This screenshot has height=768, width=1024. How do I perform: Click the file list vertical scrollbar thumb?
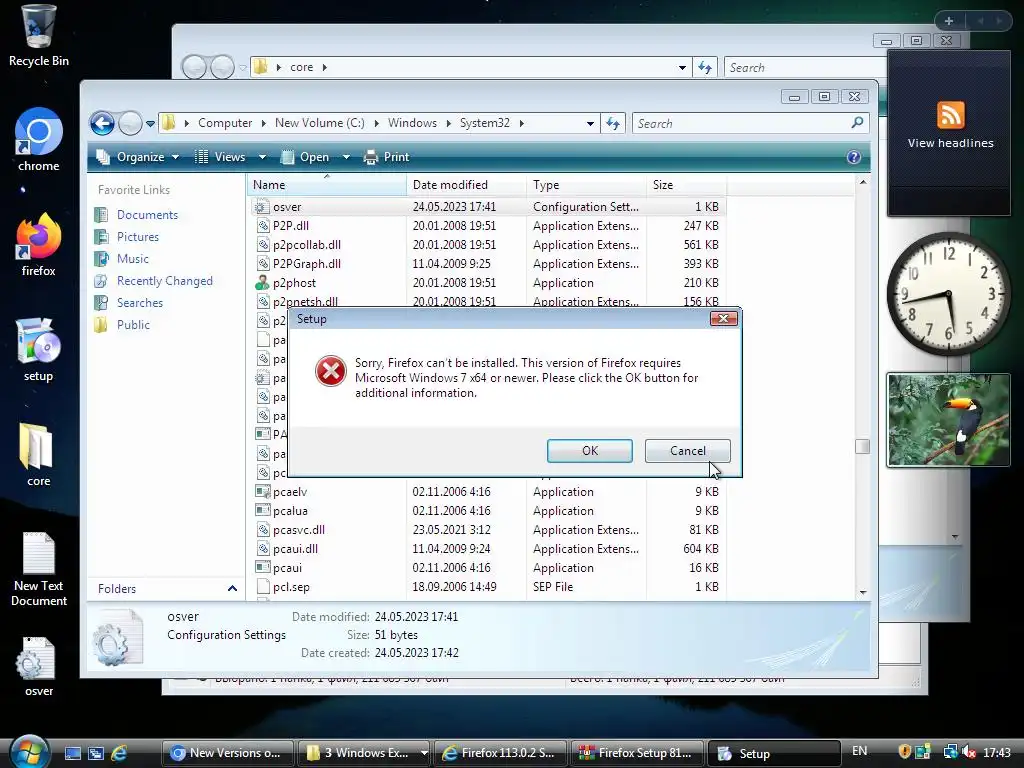click(862, 446)
